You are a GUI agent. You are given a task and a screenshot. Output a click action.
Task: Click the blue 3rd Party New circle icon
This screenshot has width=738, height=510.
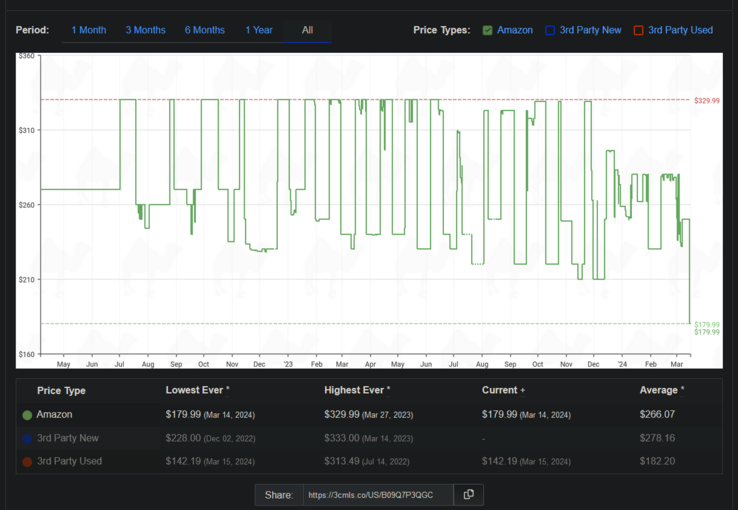coord(27,438)
